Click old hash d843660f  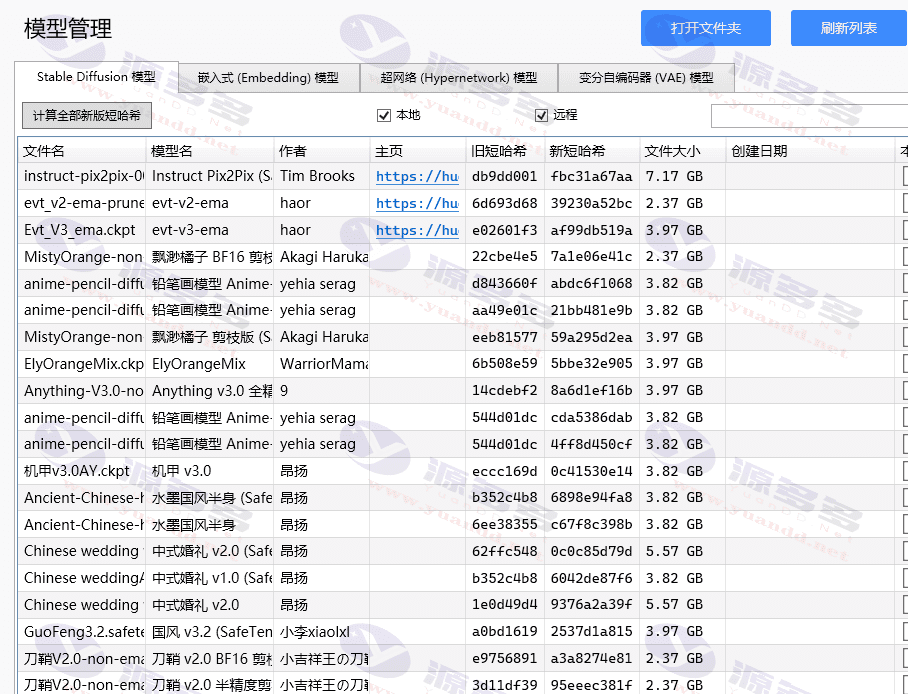(505, 283)
